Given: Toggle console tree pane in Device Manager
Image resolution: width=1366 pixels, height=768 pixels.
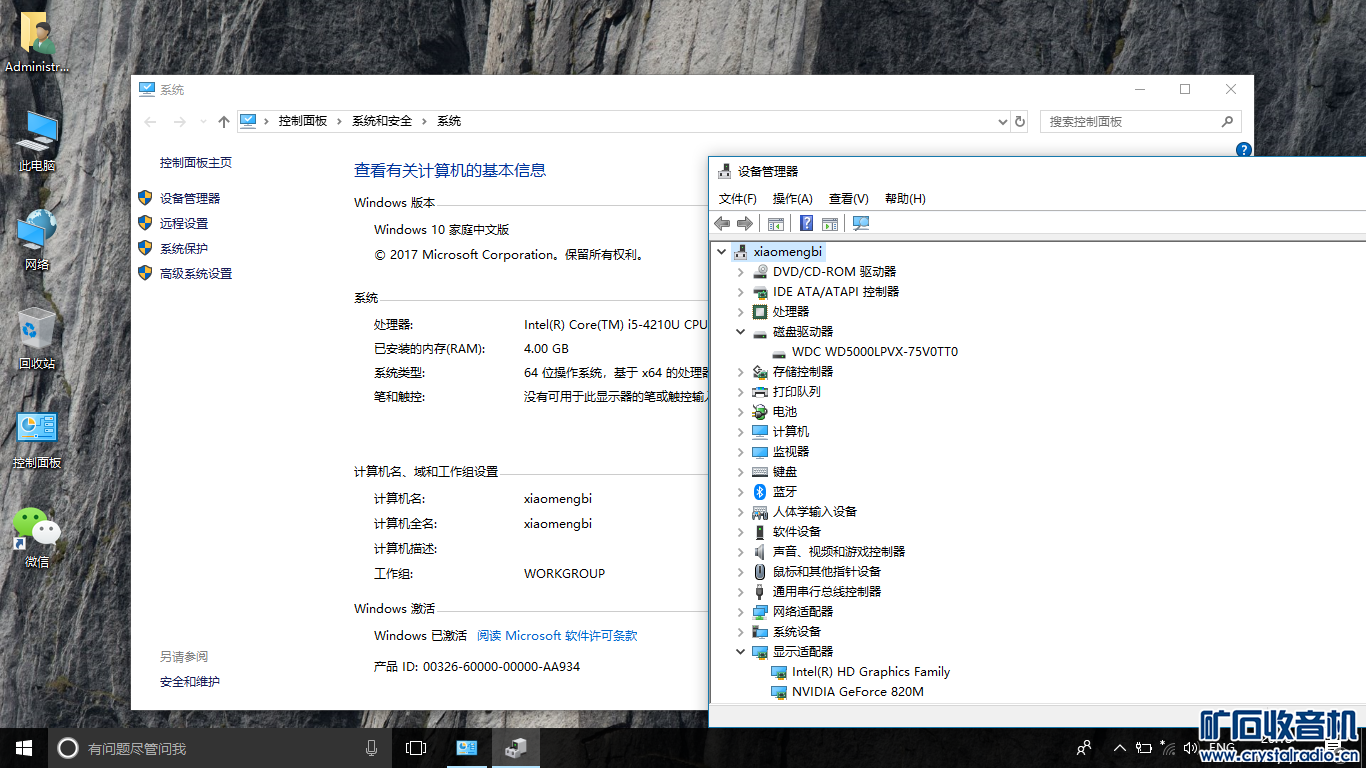Looking at the screenshot, I should coord(775,224).
